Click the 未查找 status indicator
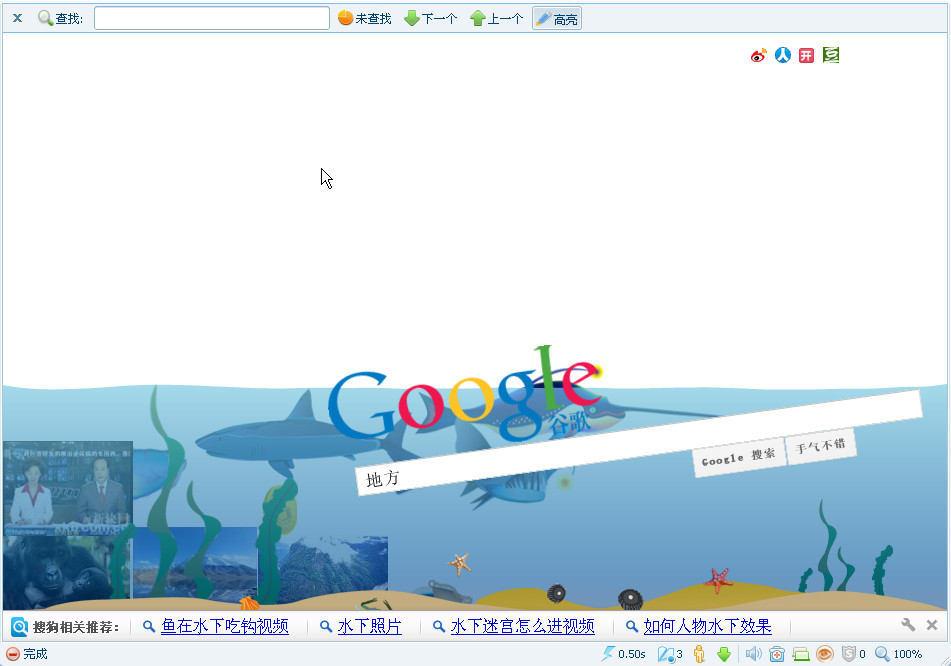The image size is (951, 666). tap(365, 18)
